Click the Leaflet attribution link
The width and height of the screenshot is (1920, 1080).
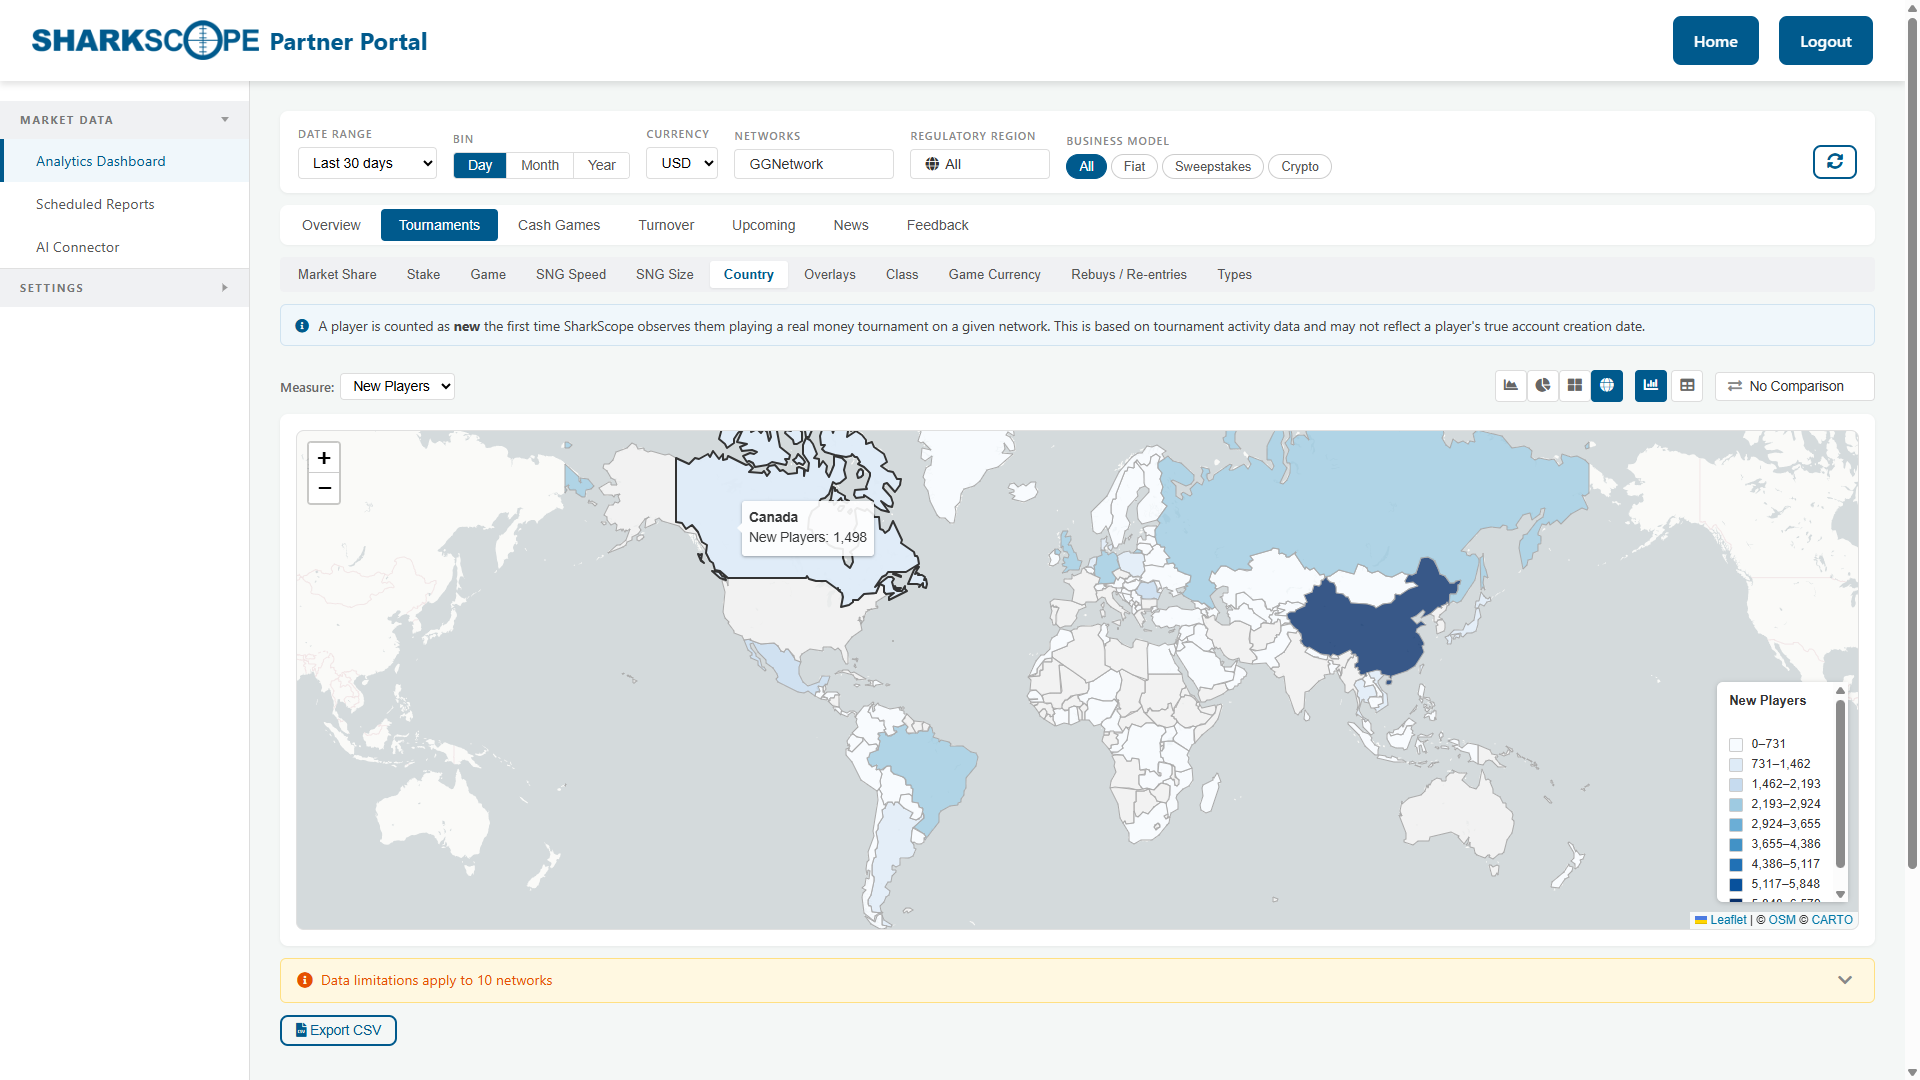tap(1728, 920)
